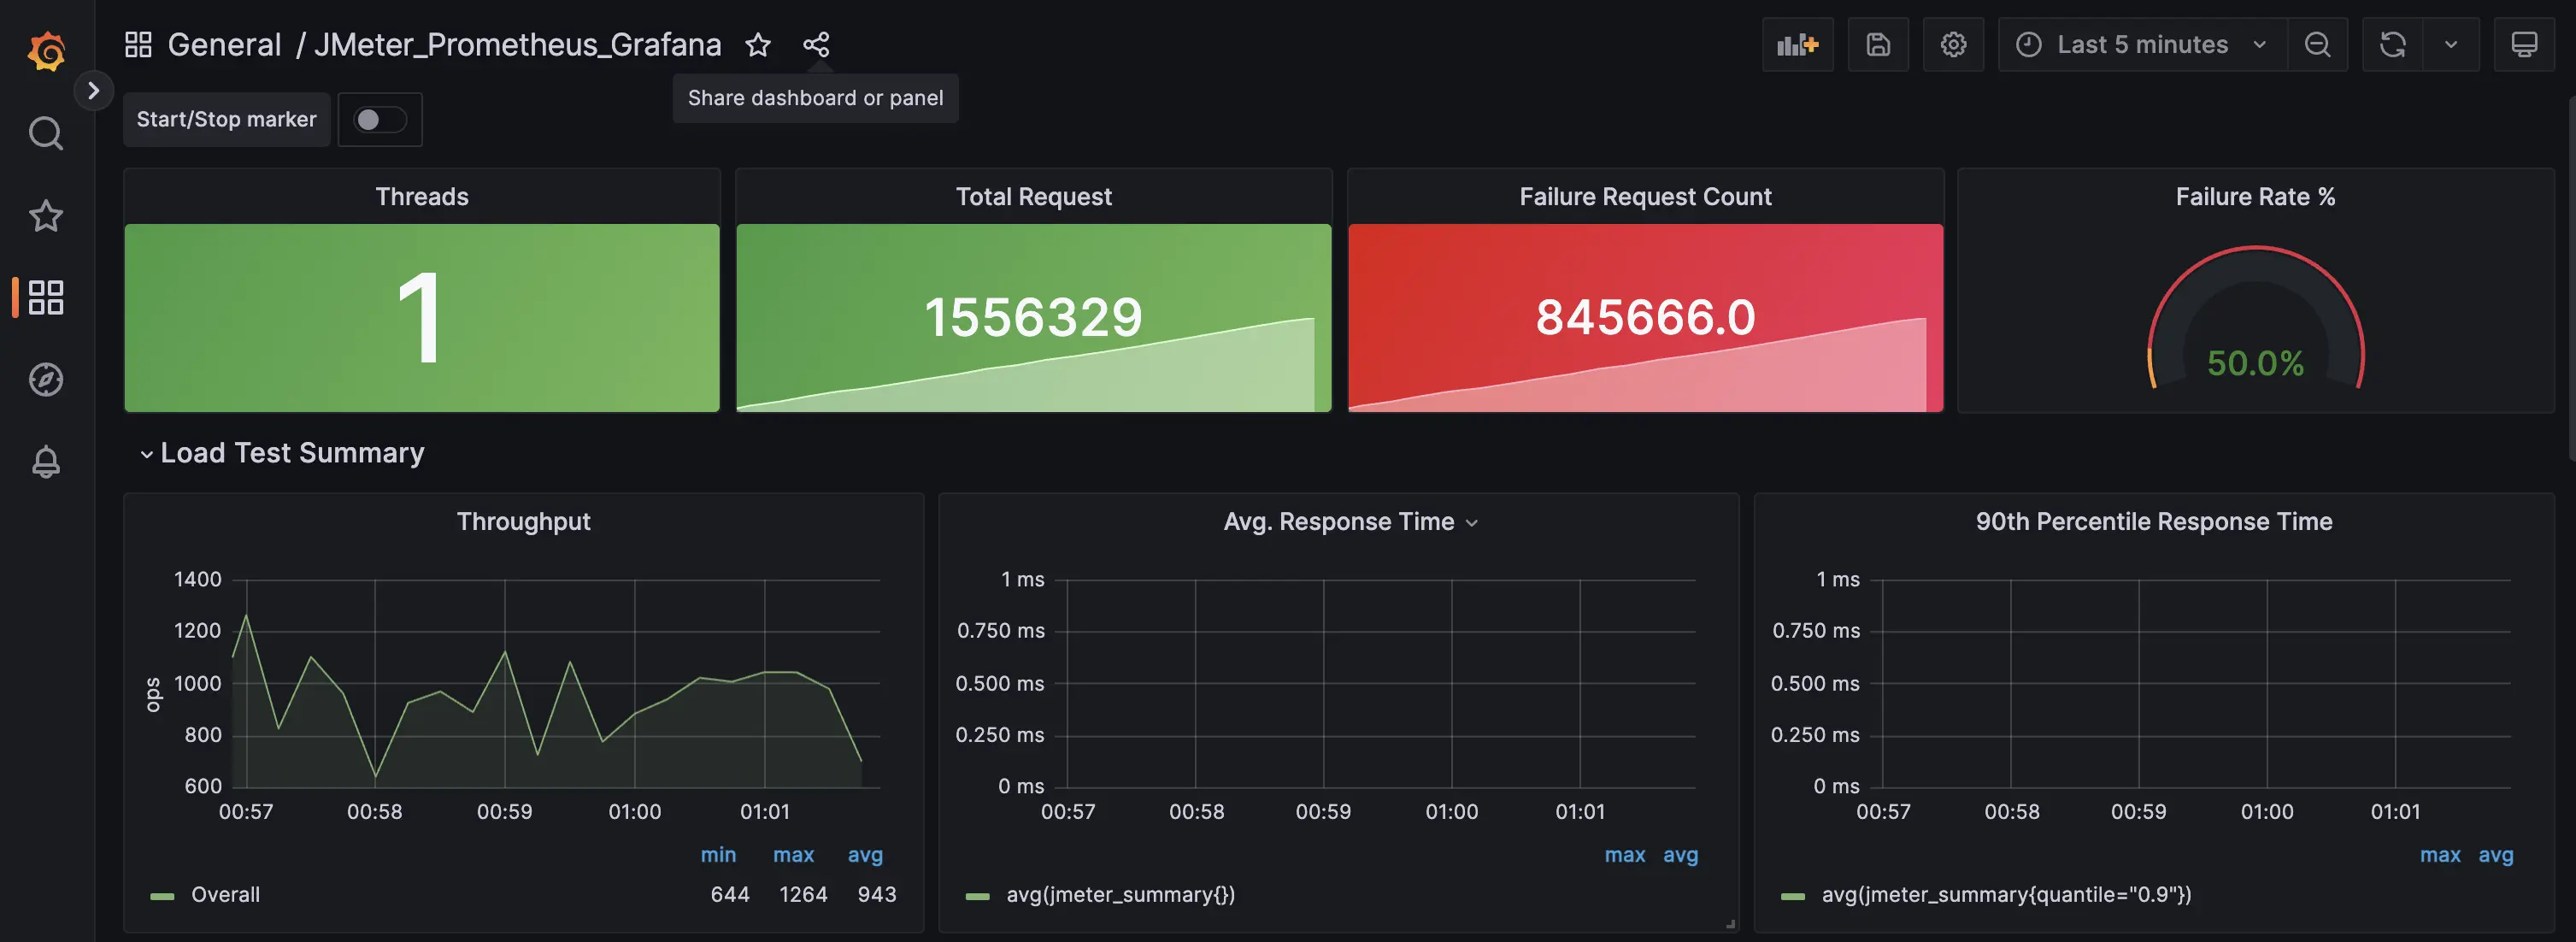This screenshot has width=2576, height=942.
Task: Open the refresh interval dropdown arrow
Action: [2450, 45]
